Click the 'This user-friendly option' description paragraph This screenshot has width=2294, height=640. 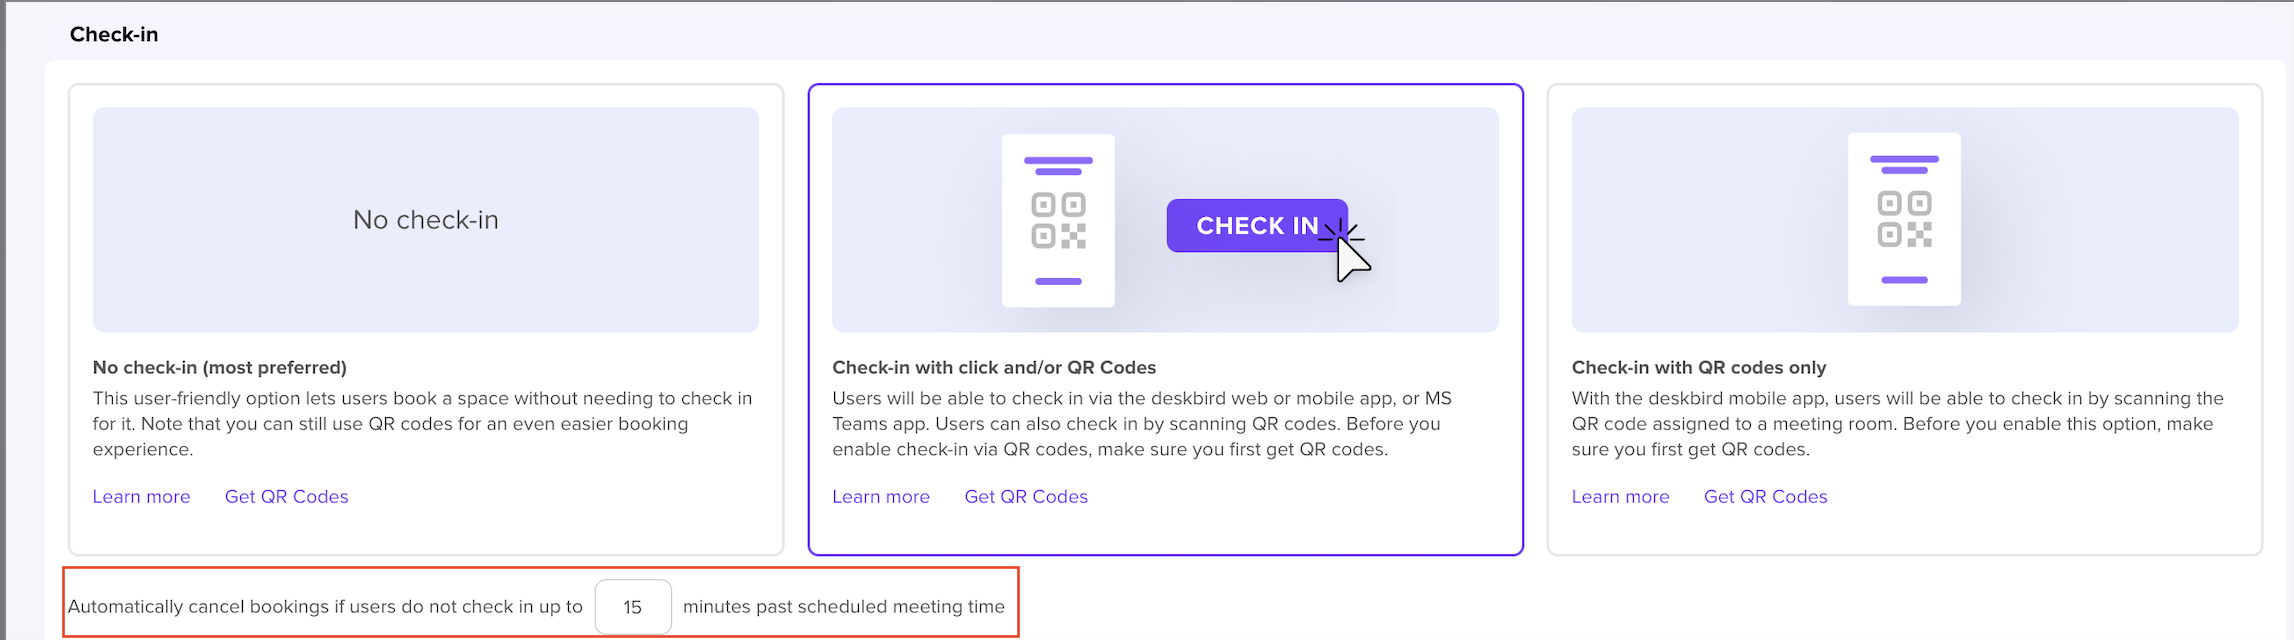(422, 424)
